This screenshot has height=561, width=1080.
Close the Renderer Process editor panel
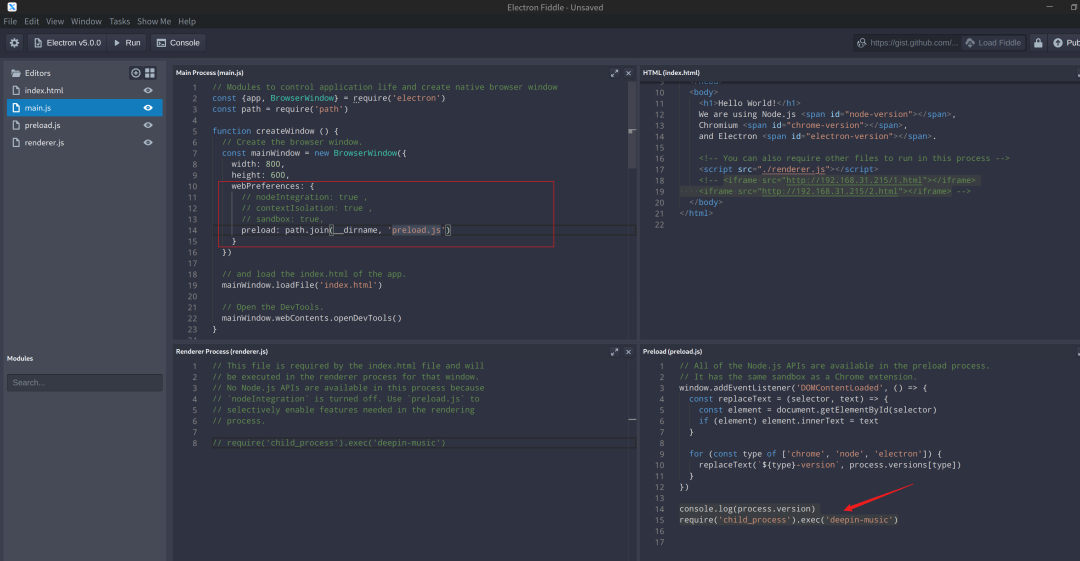[628, 352]
